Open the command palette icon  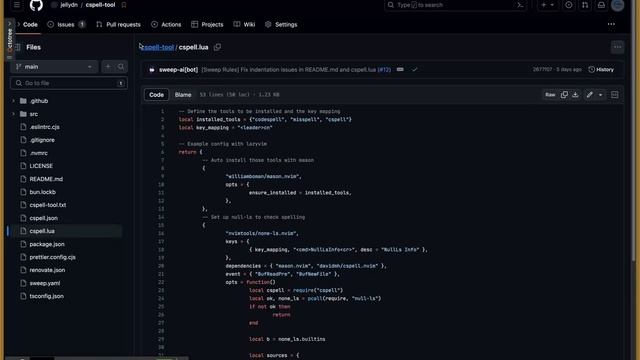click(x=520, y=5)
